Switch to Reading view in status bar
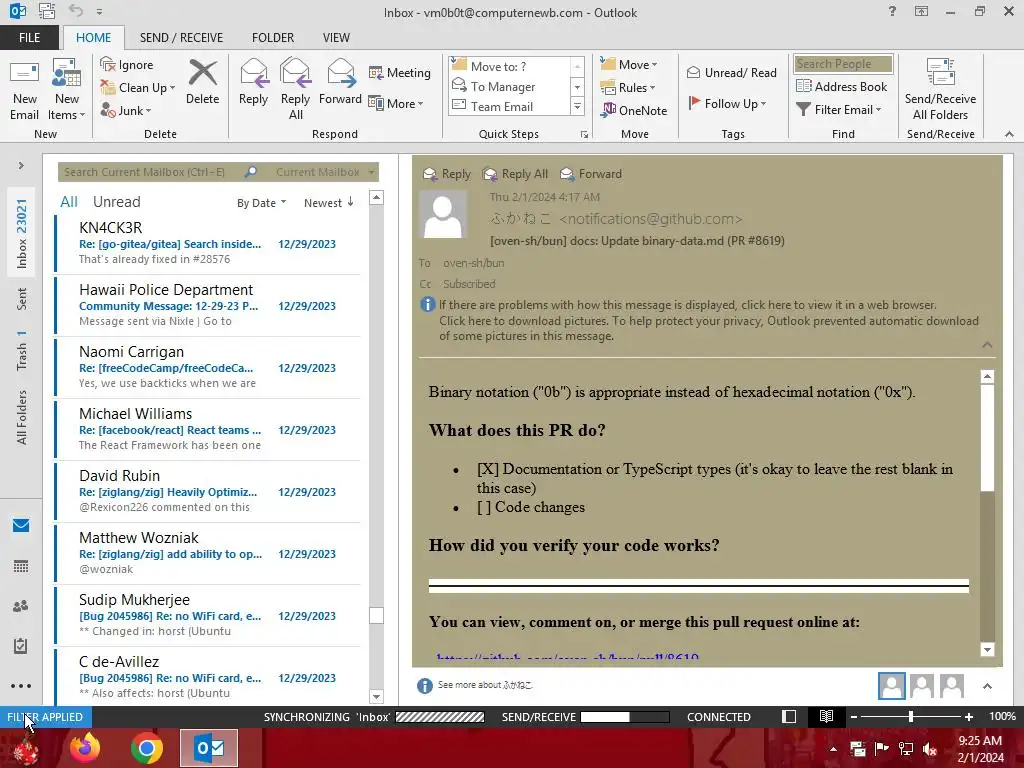 click(826, 717)
